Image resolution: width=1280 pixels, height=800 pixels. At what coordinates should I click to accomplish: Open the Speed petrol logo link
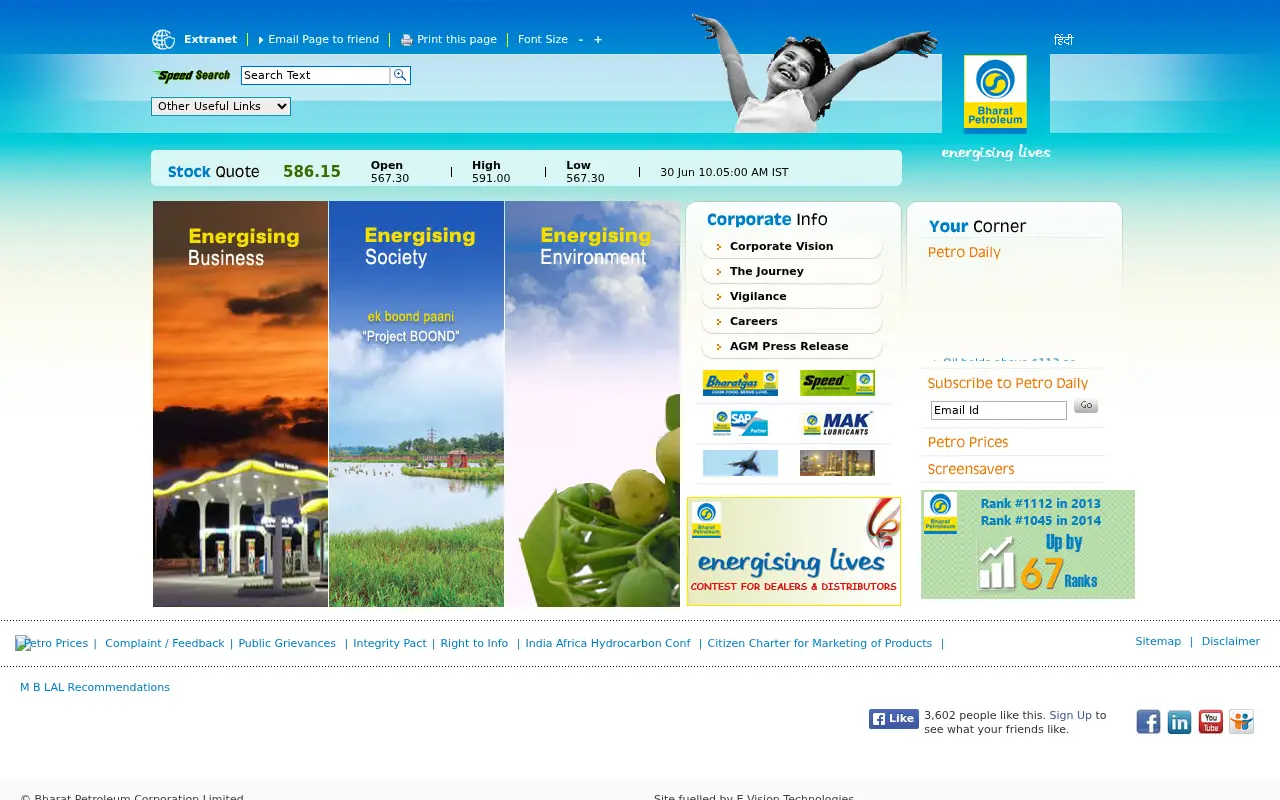pyautogui.click(x=837, y=383)
